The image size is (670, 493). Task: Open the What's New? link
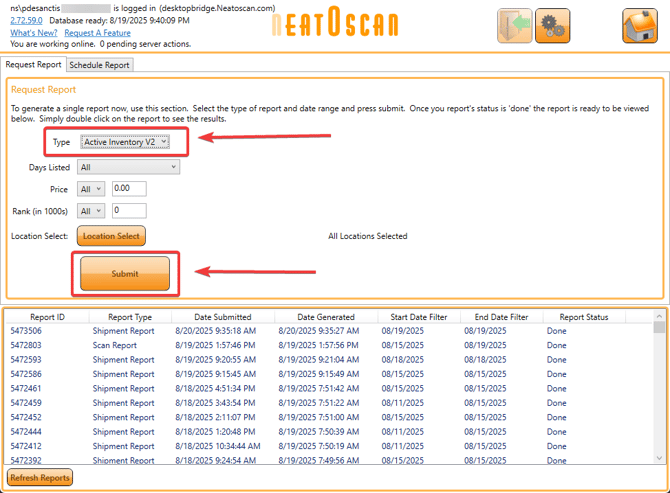(35, 33)
